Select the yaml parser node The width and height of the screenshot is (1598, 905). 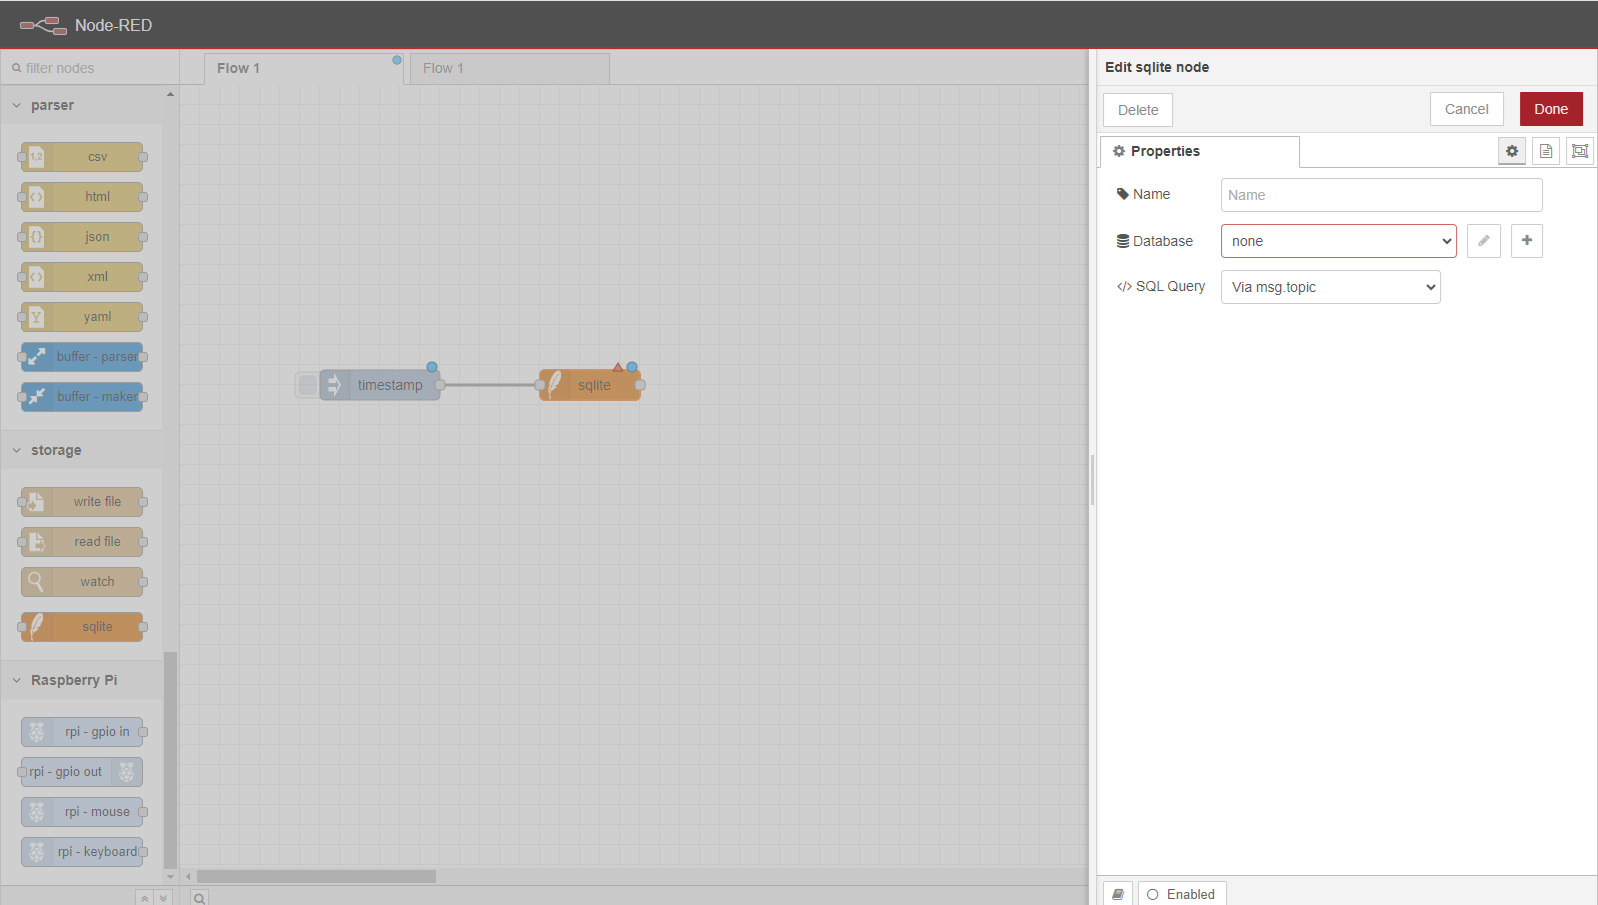point(82,317)
